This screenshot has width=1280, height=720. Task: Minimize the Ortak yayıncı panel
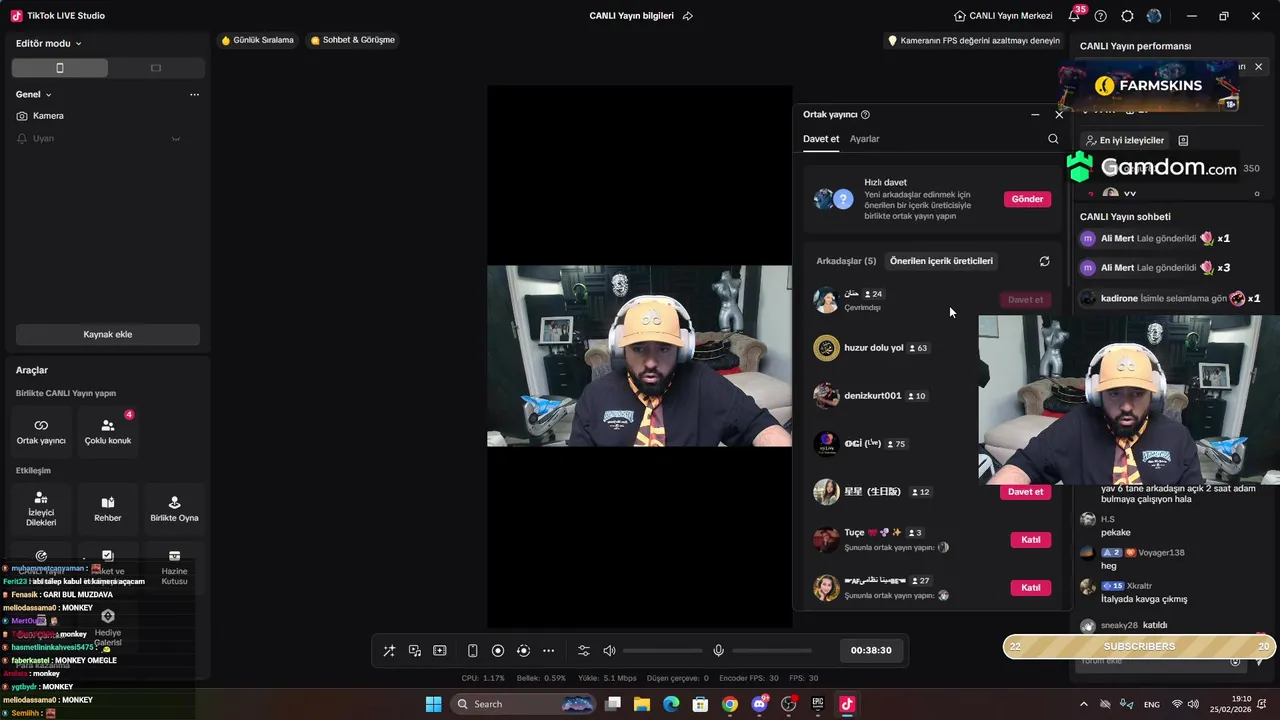[1035, 115]
